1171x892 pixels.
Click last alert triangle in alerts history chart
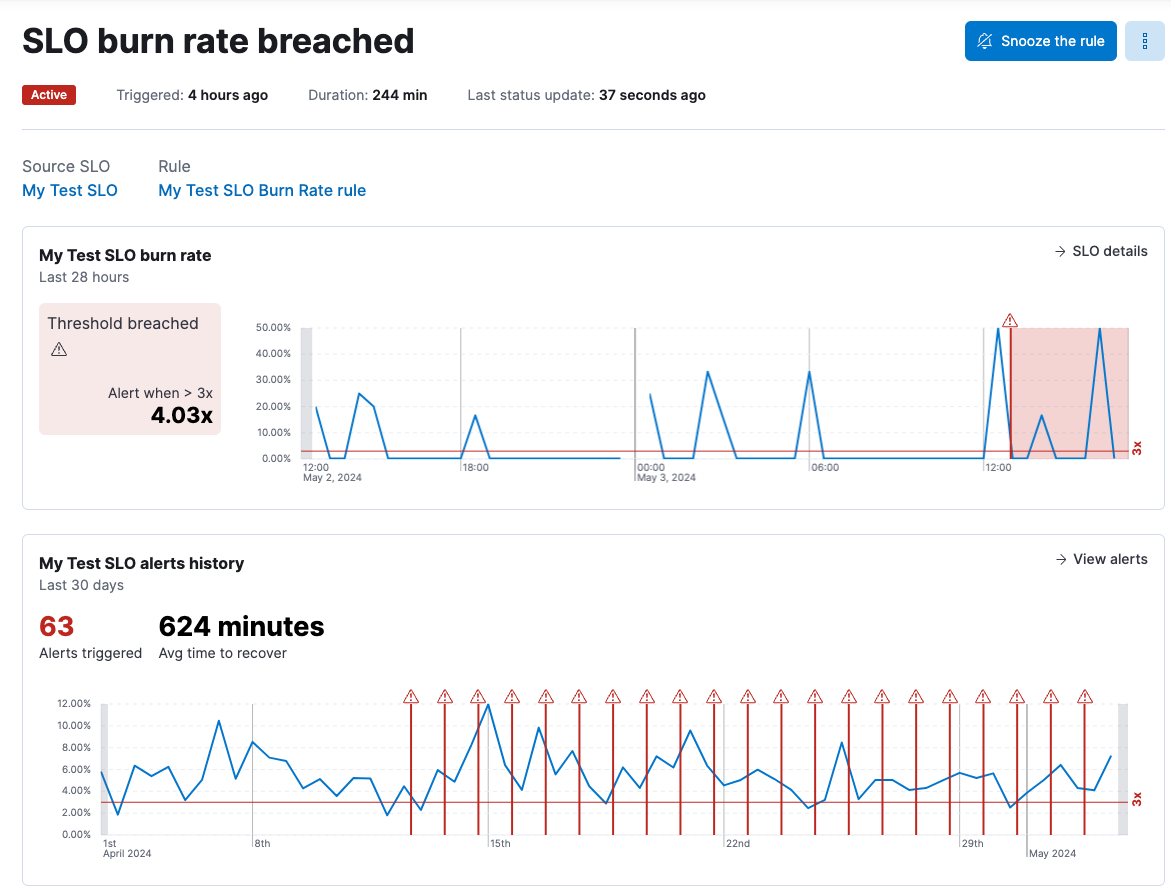pos(1085,696)
